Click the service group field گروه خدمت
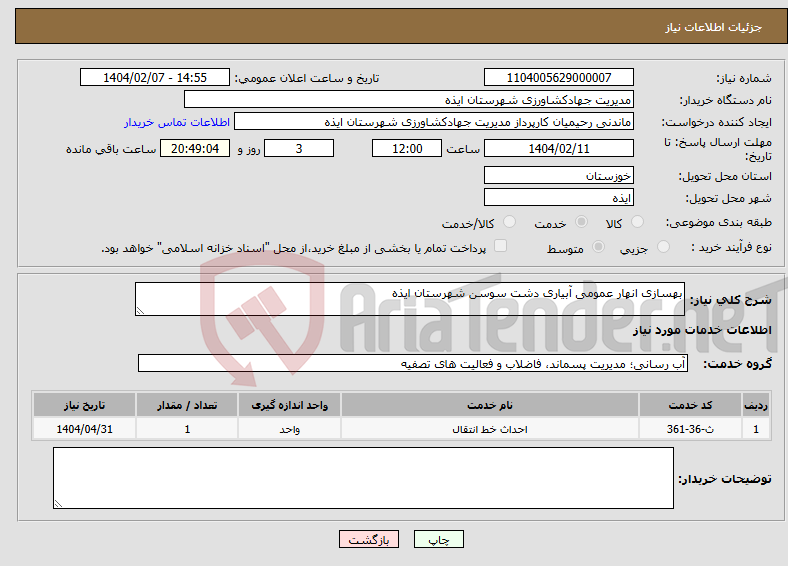 [413, 363]
